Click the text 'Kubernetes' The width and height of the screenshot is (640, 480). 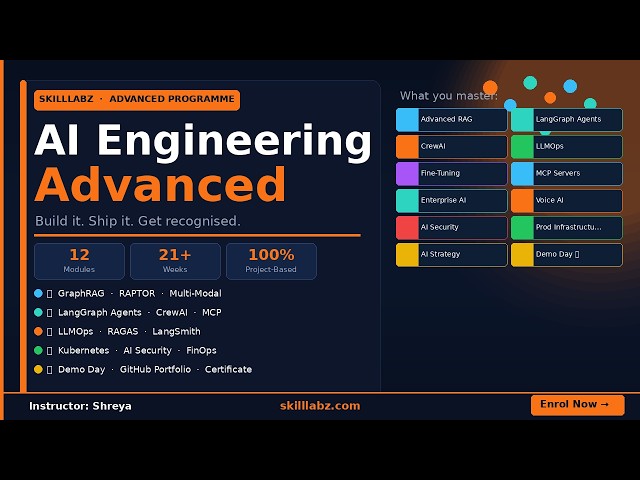83,351
